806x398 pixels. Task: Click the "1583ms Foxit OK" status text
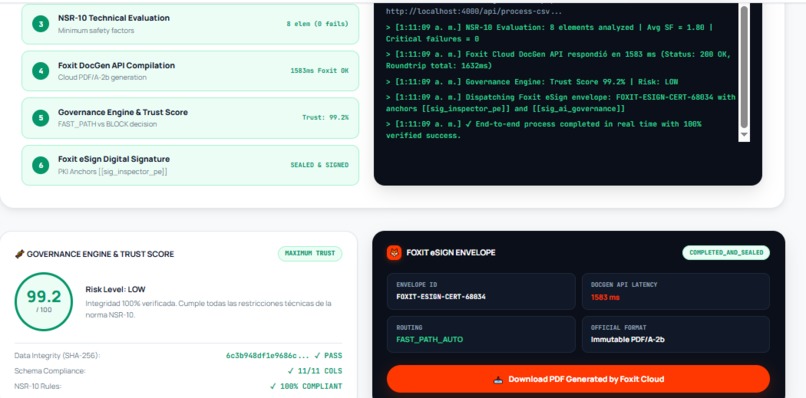pyautogui.click(x=319, y=71)
